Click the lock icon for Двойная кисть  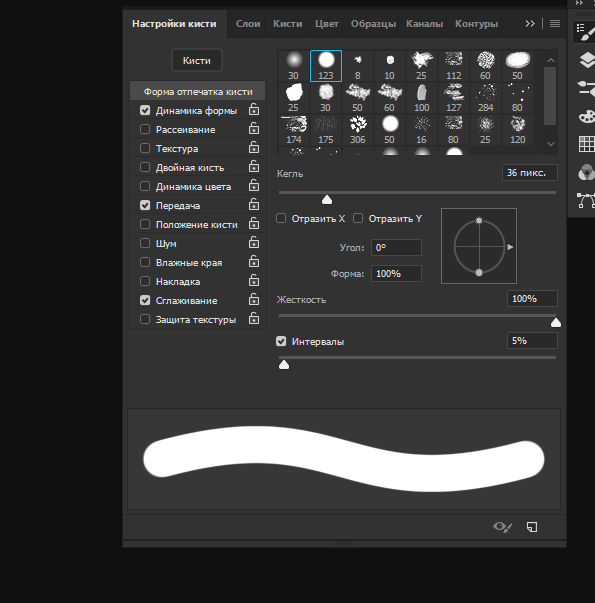(x=253, y=166)
